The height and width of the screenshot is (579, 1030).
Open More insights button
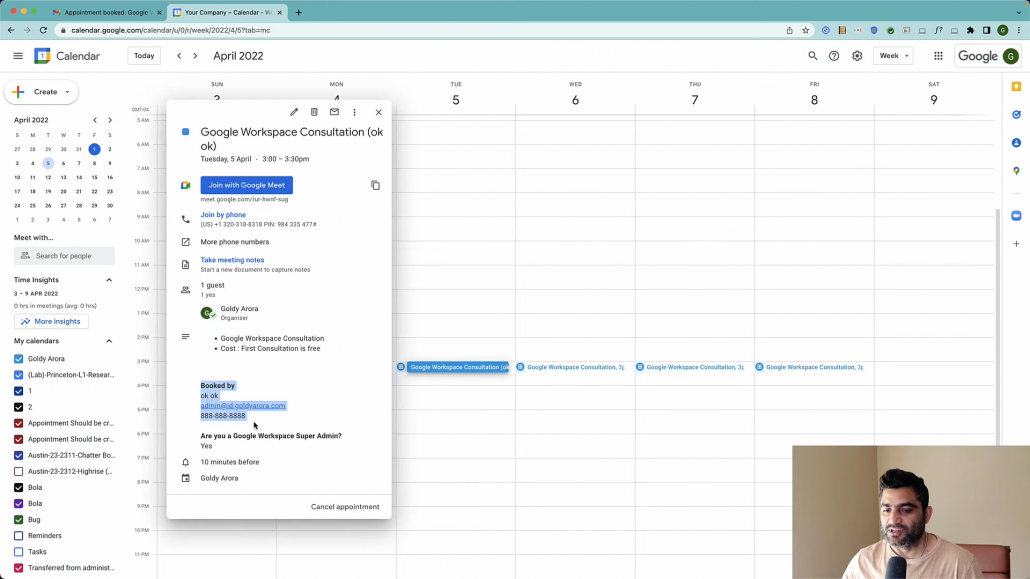coord(51,321)
